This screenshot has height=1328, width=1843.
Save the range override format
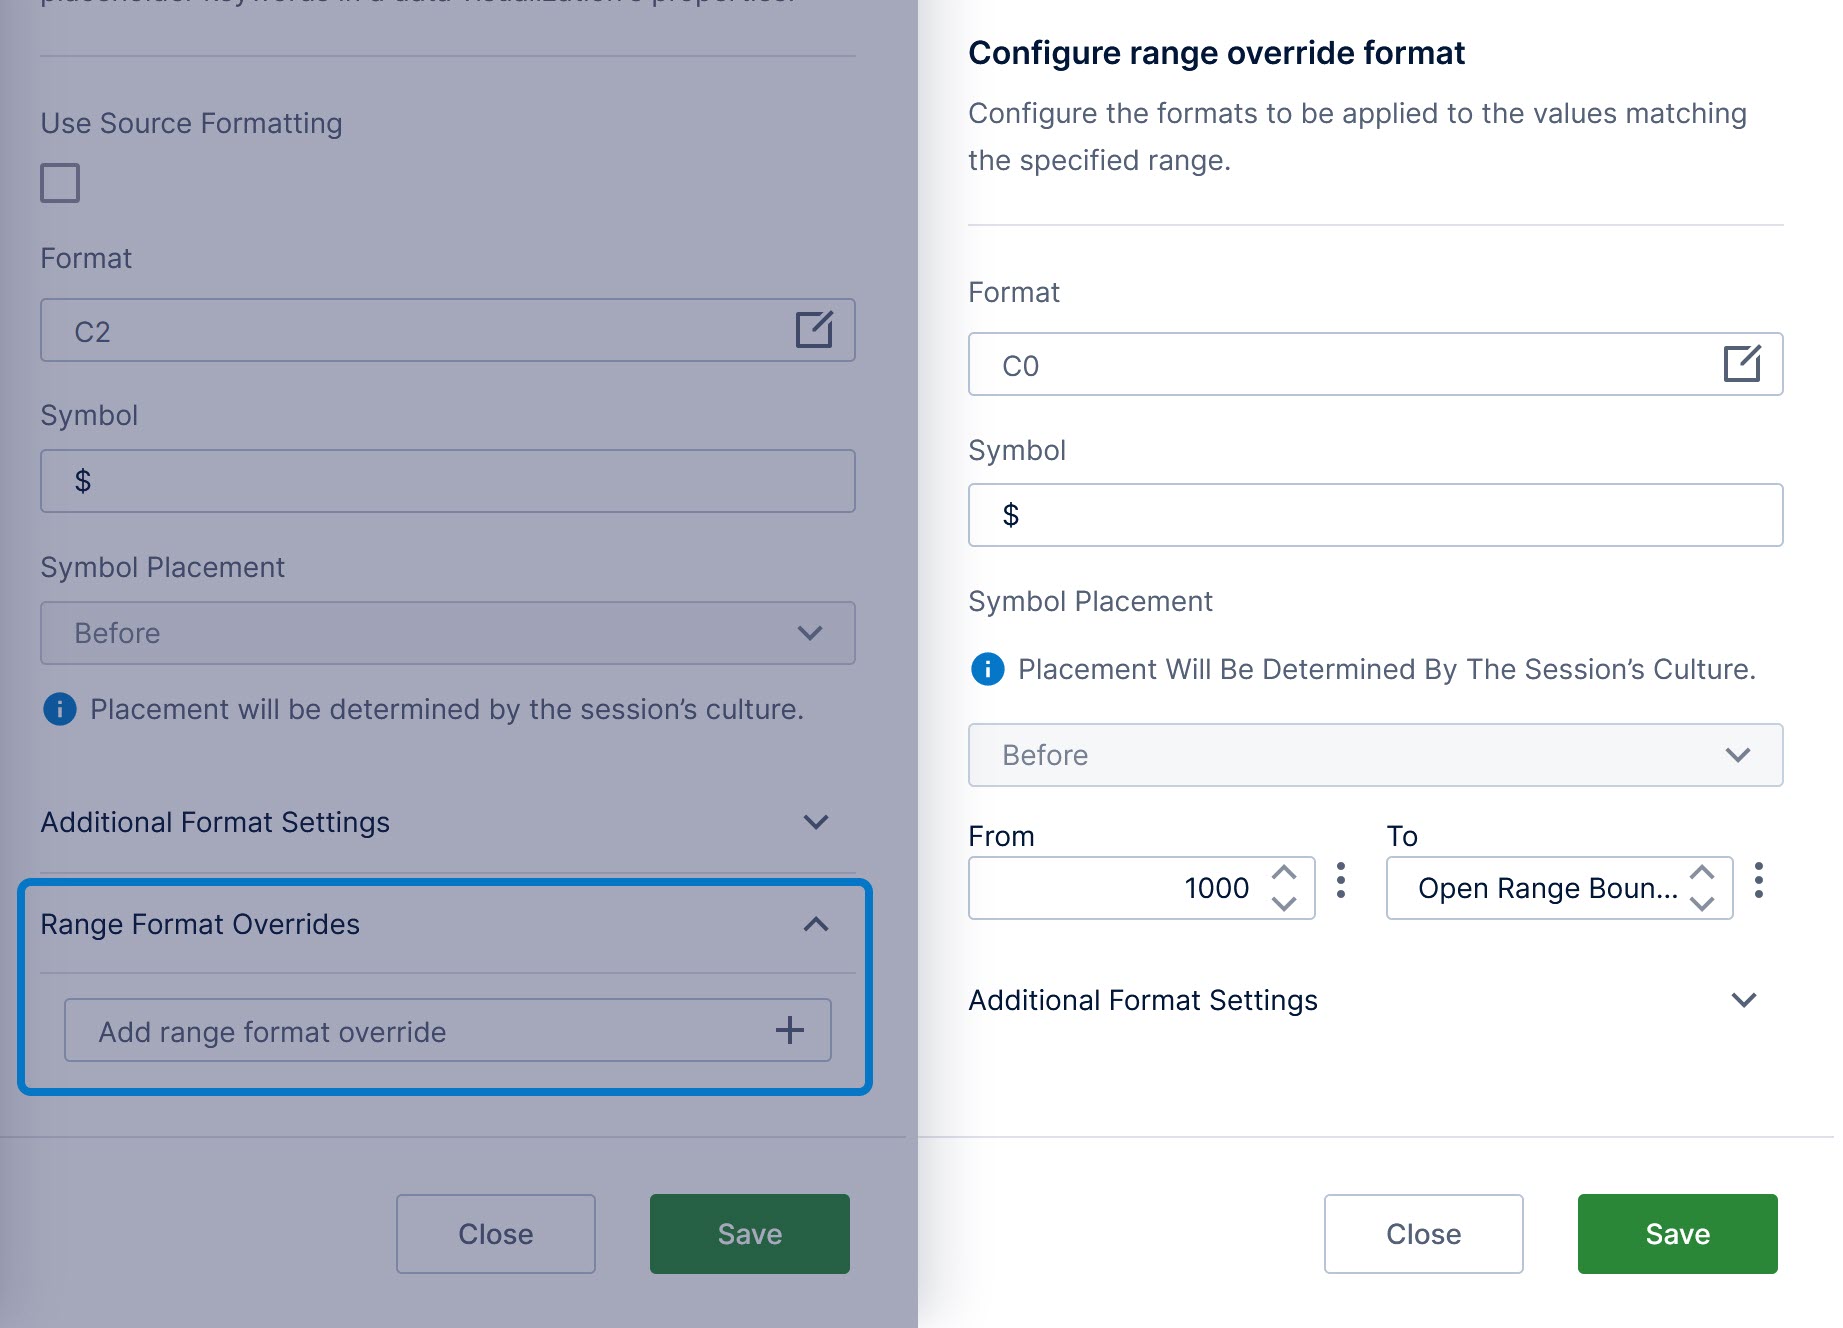coord(1677,1233)
